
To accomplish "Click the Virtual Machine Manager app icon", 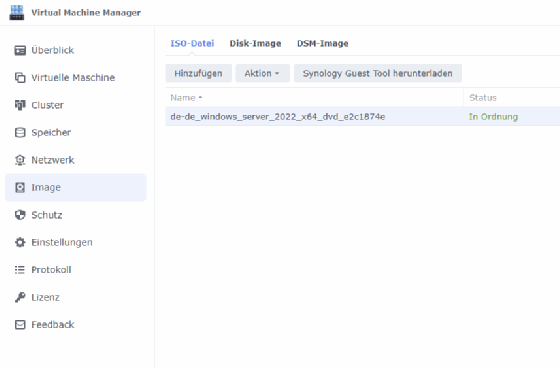I will click(16, 13).
